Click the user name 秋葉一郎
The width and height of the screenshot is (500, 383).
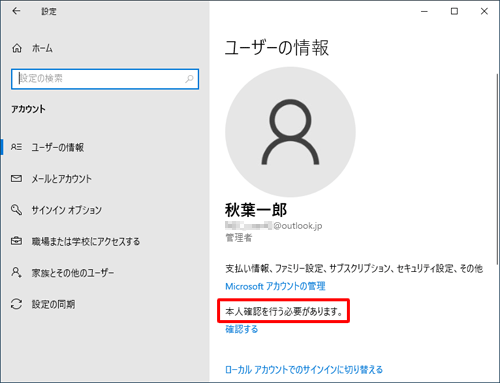pos(256,210)
